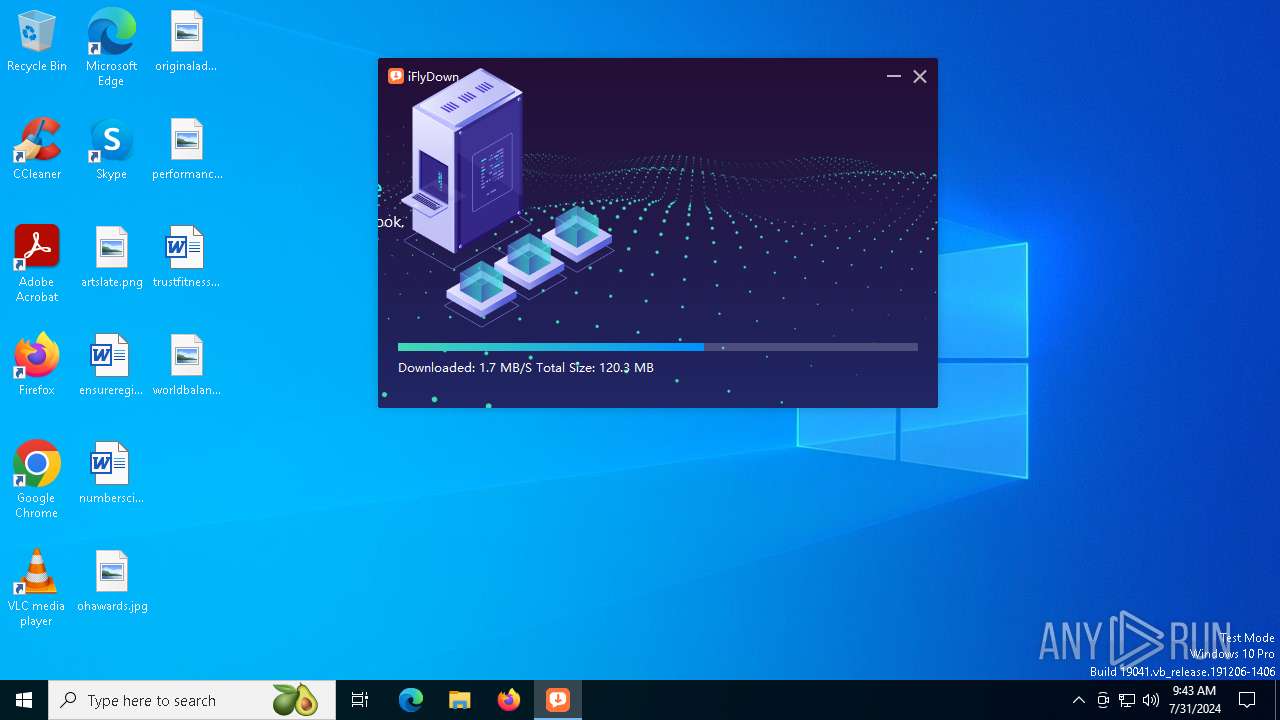Viewport: 1280px width, 720px height.
Task: Open File Explorer from the taskbar
Action: click(x=460, y=700)
